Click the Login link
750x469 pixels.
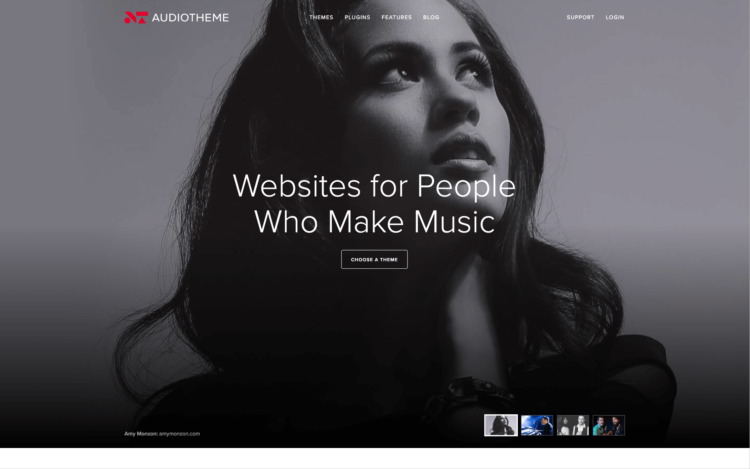(x=615, y=17)
